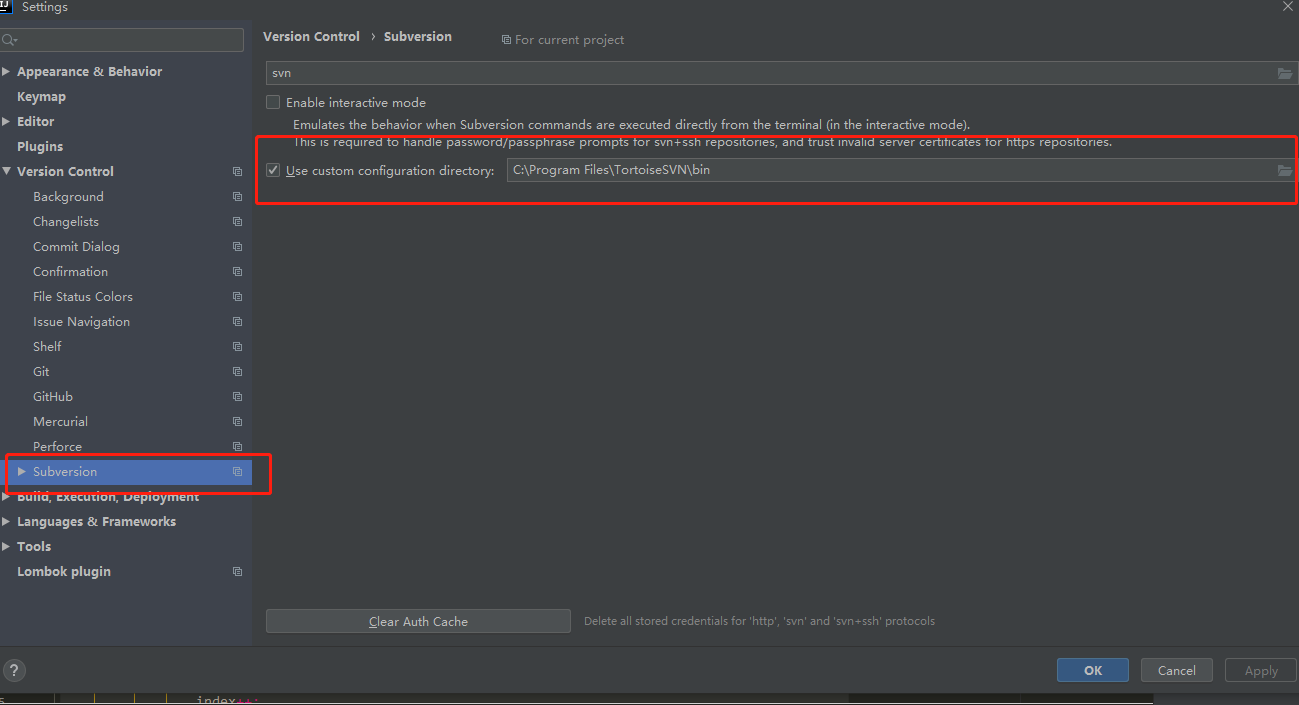1299x705 pixels.
Task: Click the search magnifier in the settings search box
Action: click(10, 39)
